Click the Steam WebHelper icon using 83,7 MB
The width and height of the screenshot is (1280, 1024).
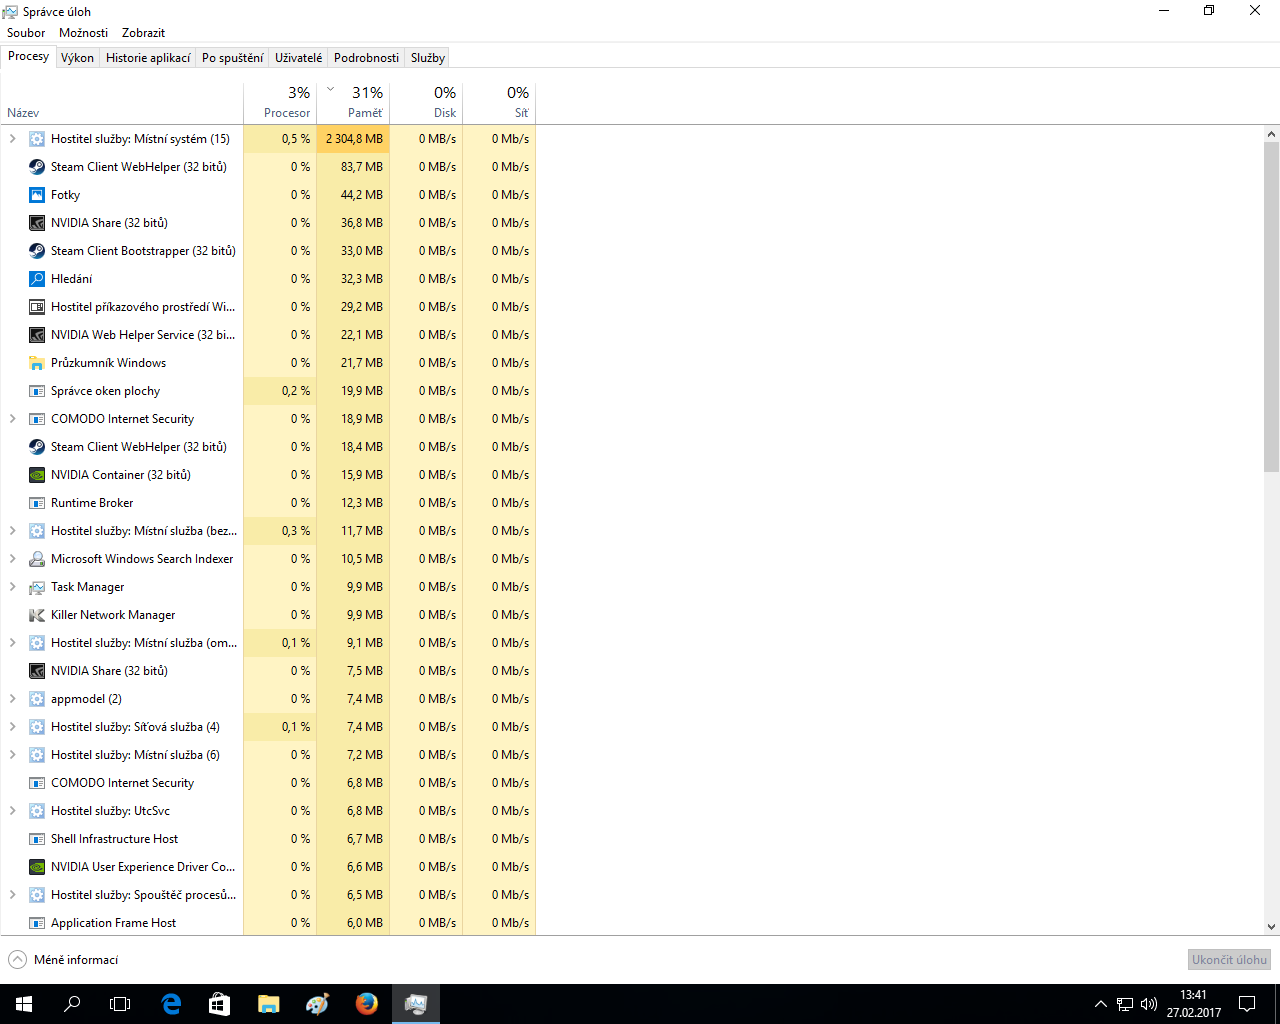click(37, 167)
